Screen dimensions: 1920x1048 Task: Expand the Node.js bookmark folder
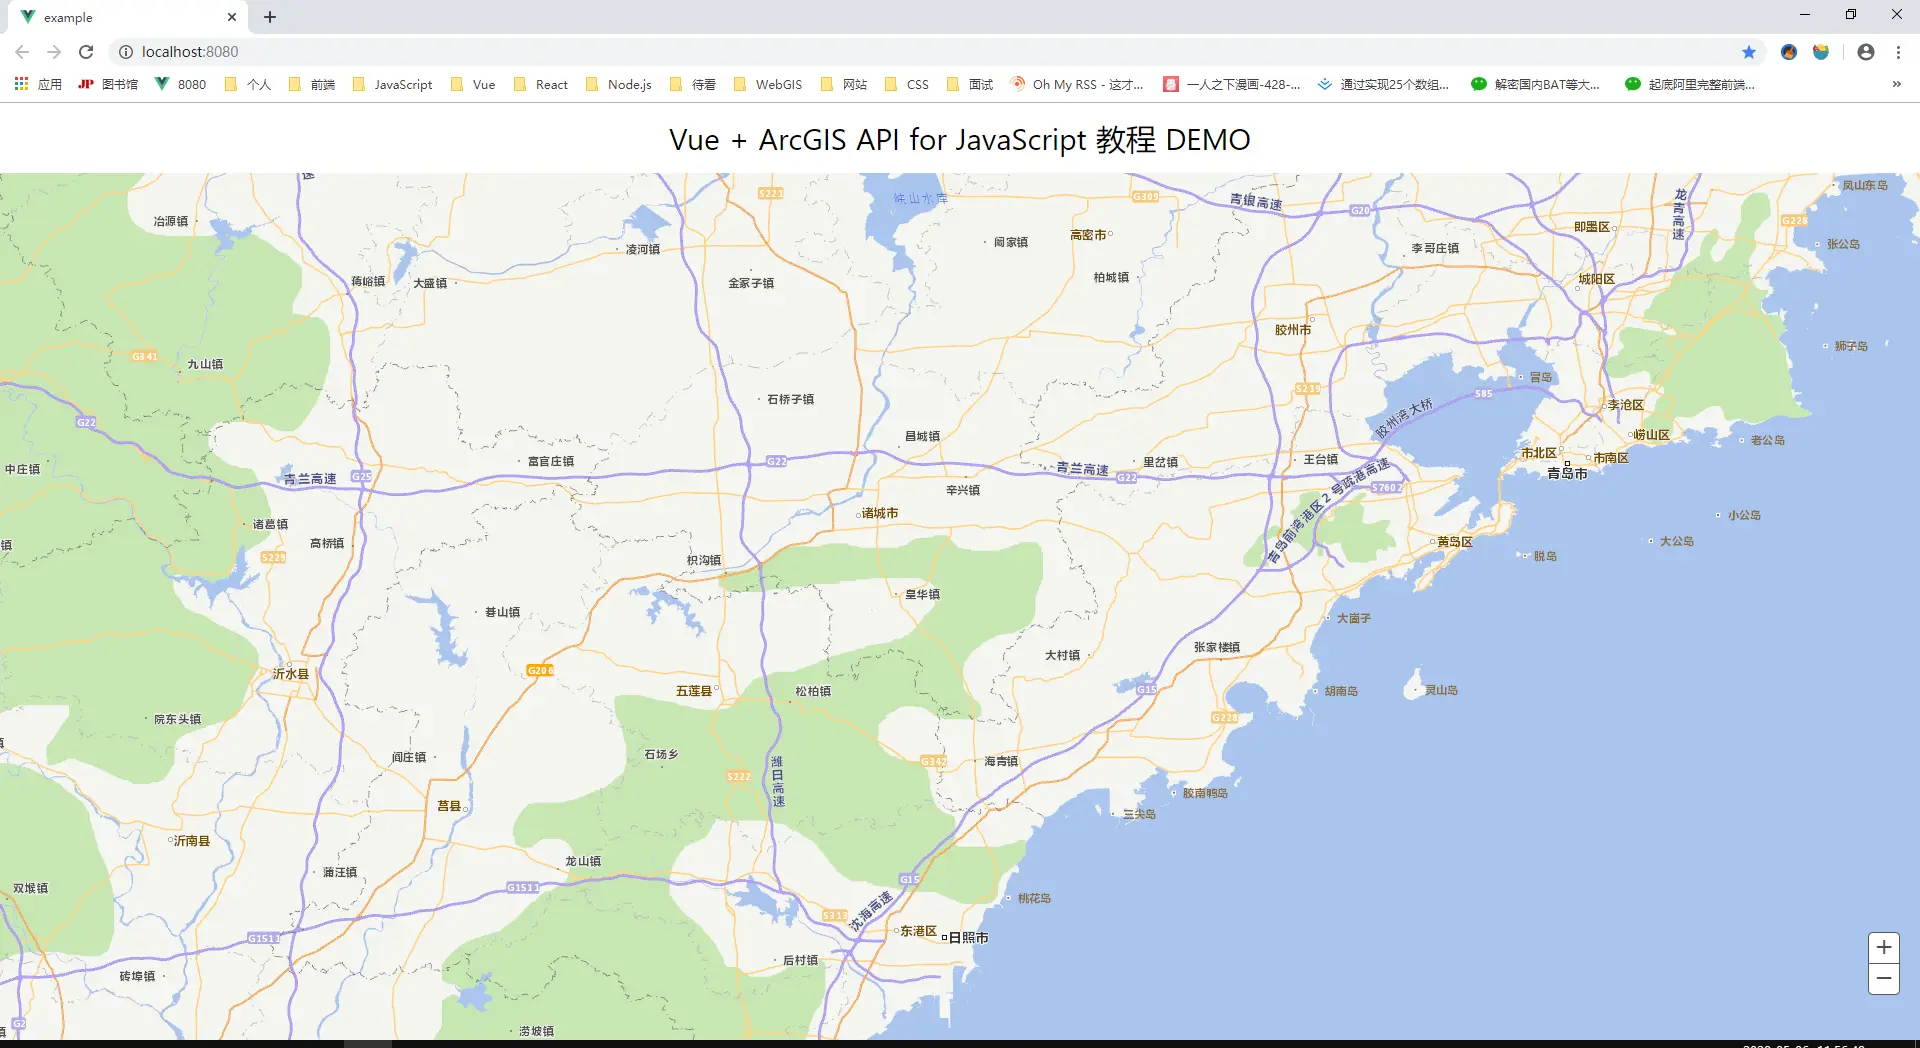[x=619, y=85]
